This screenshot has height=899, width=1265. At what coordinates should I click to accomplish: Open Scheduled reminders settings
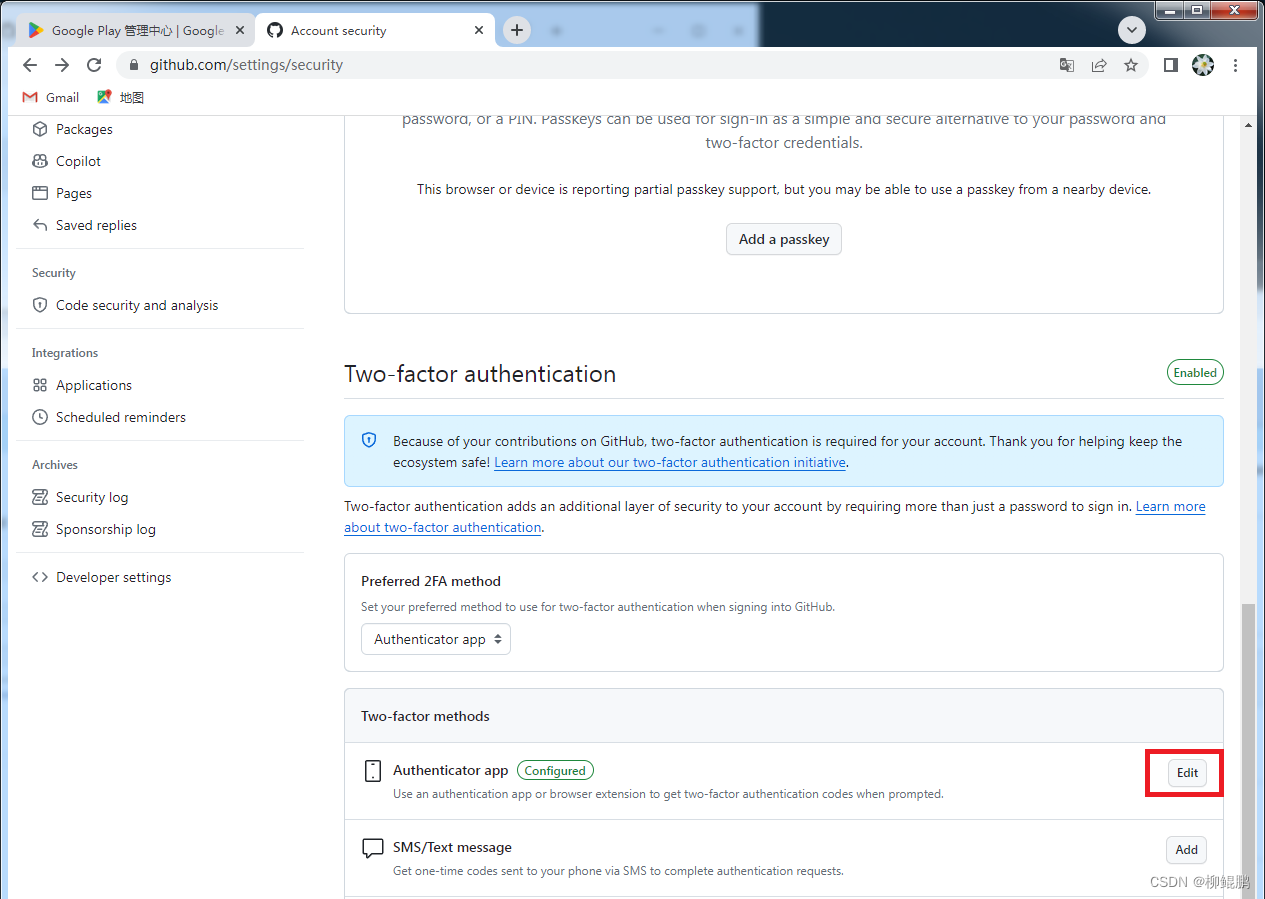click(x=118, y=417)
